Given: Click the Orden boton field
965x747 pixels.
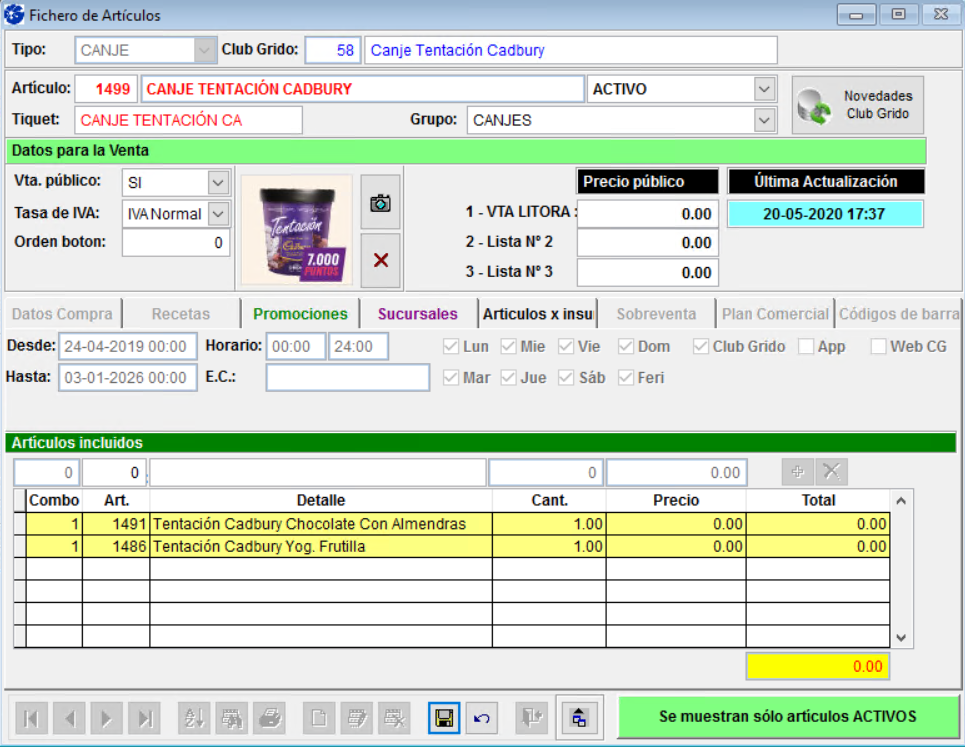Looking at the screenshot, I should click(x=176, y=242).
